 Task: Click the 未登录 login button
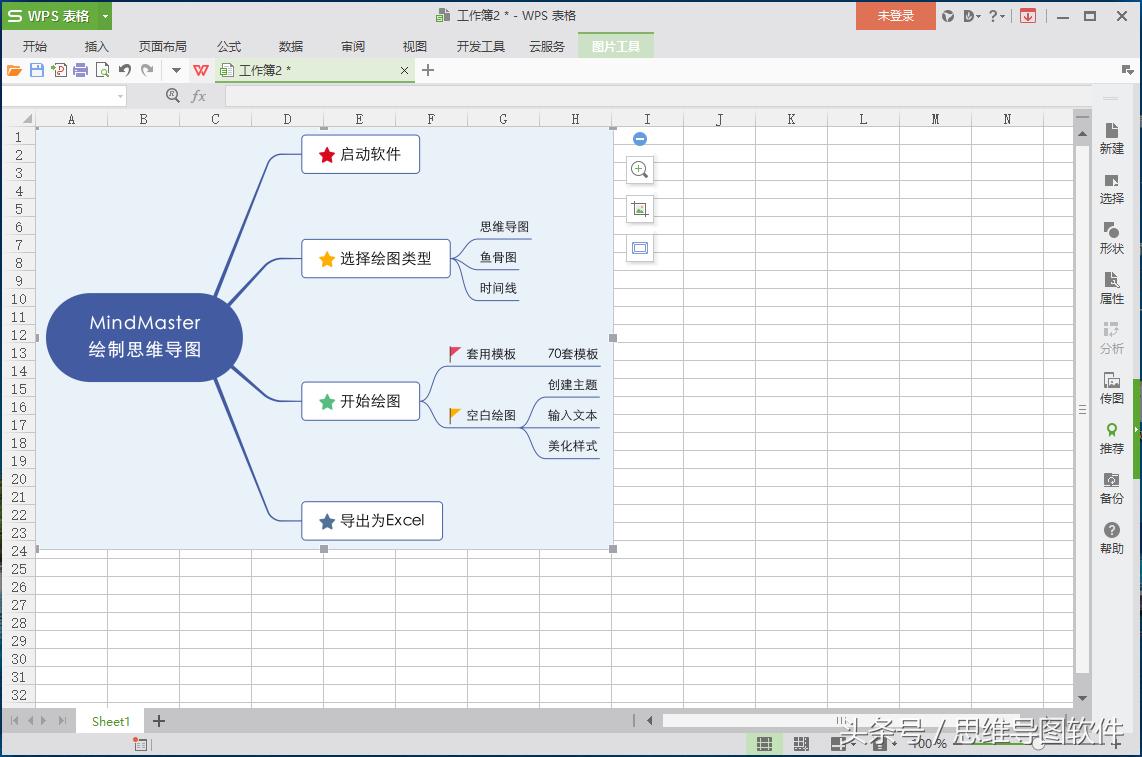(894, 16)
